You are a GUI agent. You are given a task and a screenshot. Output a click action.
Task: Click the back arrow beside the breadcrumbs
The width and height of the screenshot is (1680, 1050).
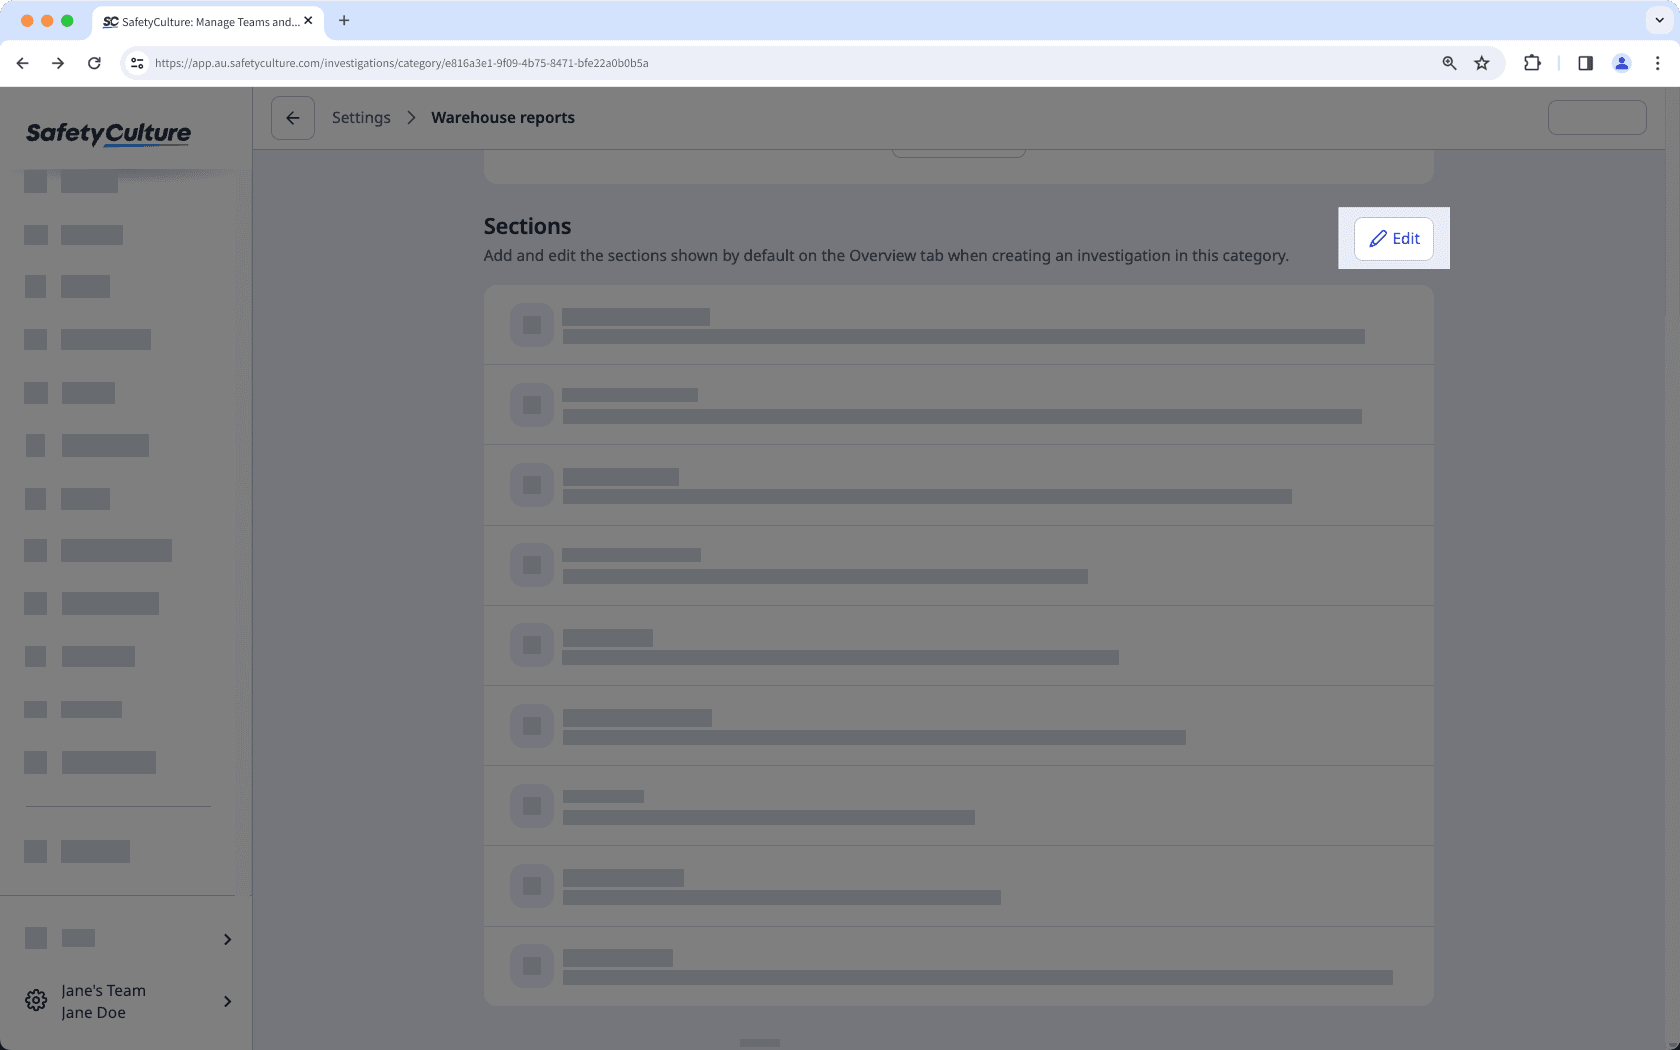click(x=292, y=117)
